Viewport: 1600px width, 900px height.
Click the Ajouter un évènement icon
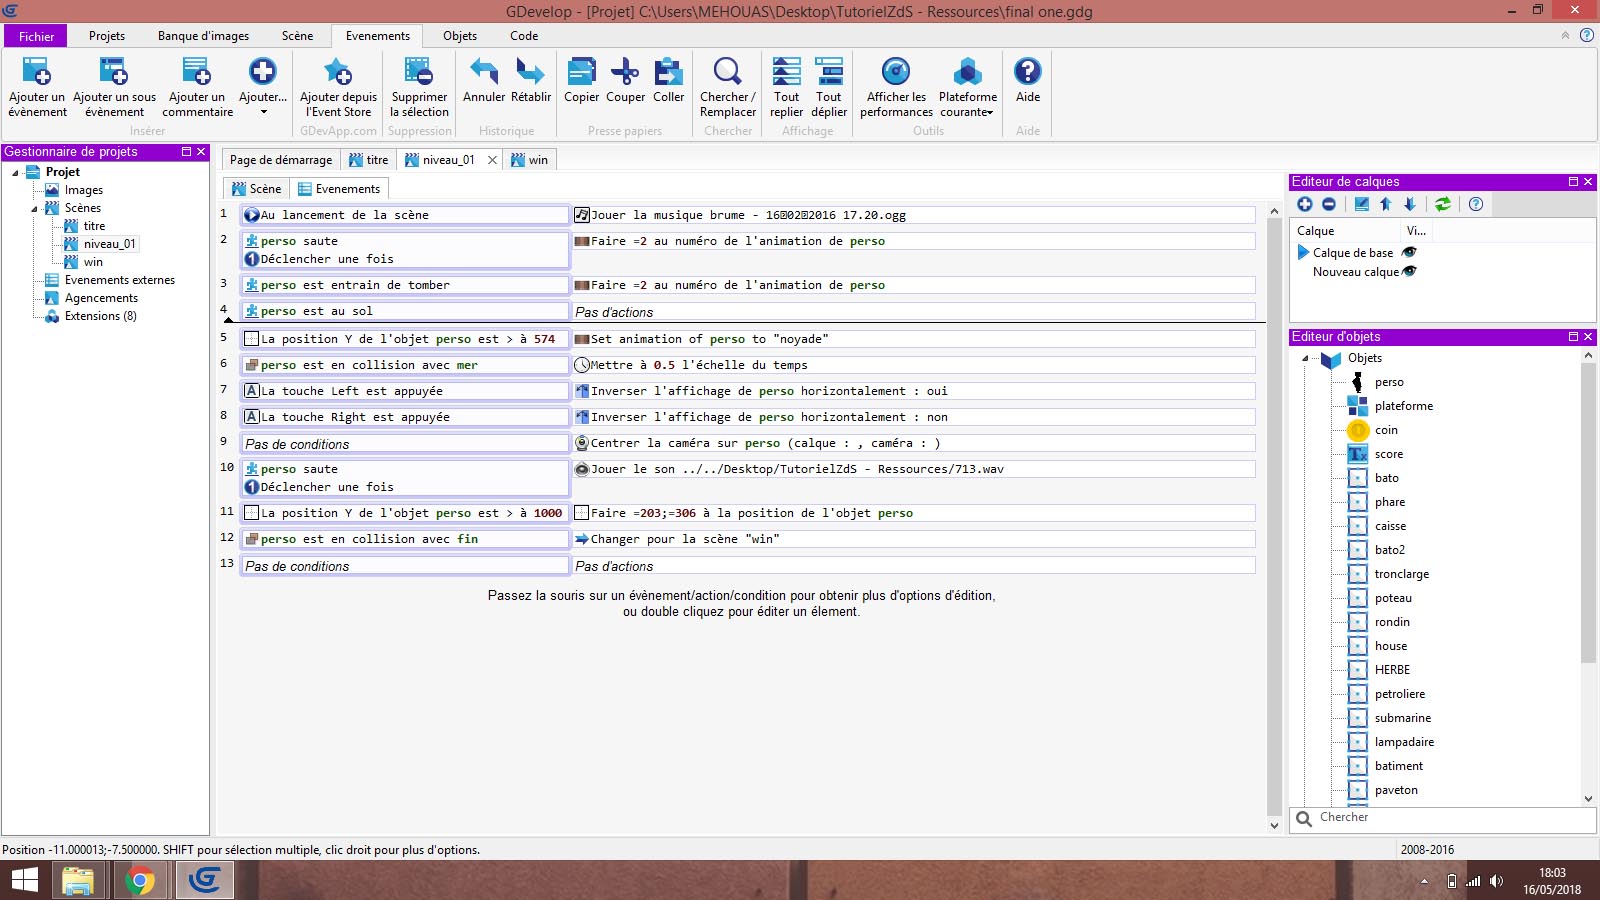pyautogui.click(x=37, y=73)
